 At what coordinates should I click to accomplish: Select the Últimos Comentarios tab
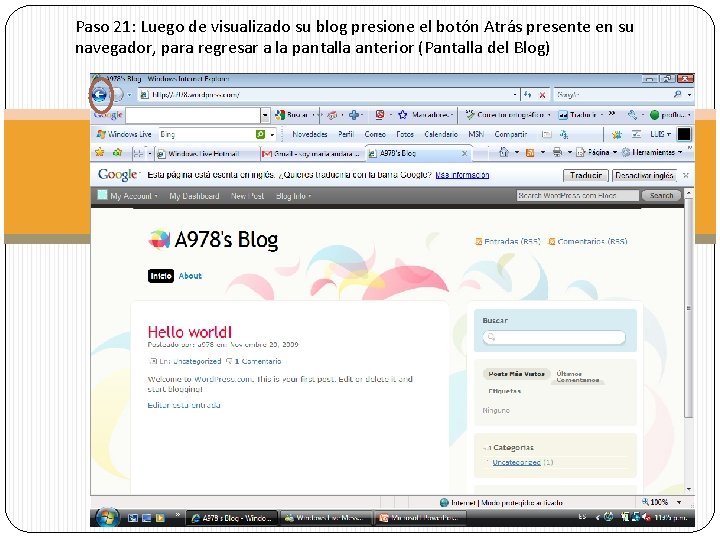pos(578,377)
